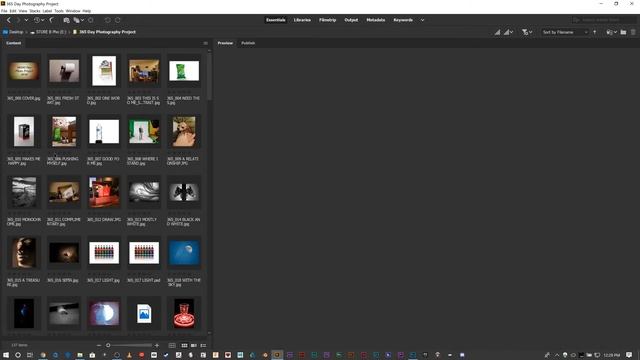The image size is (640, 360).
Task: Click Get photos from camera icon
Action: point(66,20)
